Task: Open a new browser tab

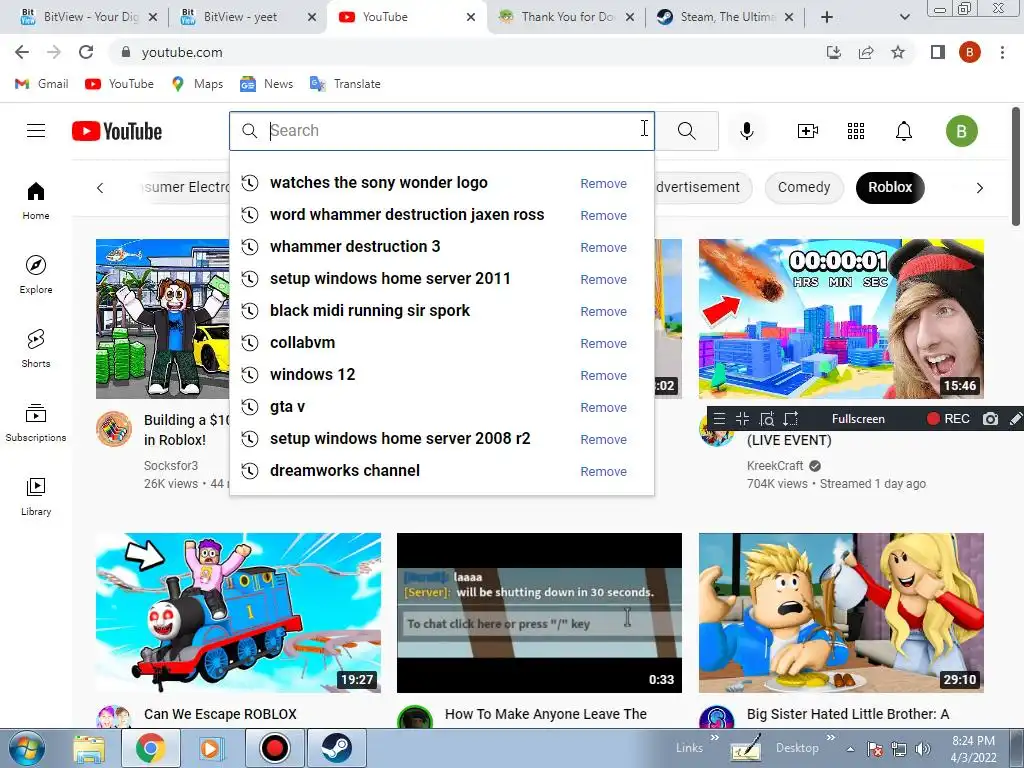Action: coord(827,17)
